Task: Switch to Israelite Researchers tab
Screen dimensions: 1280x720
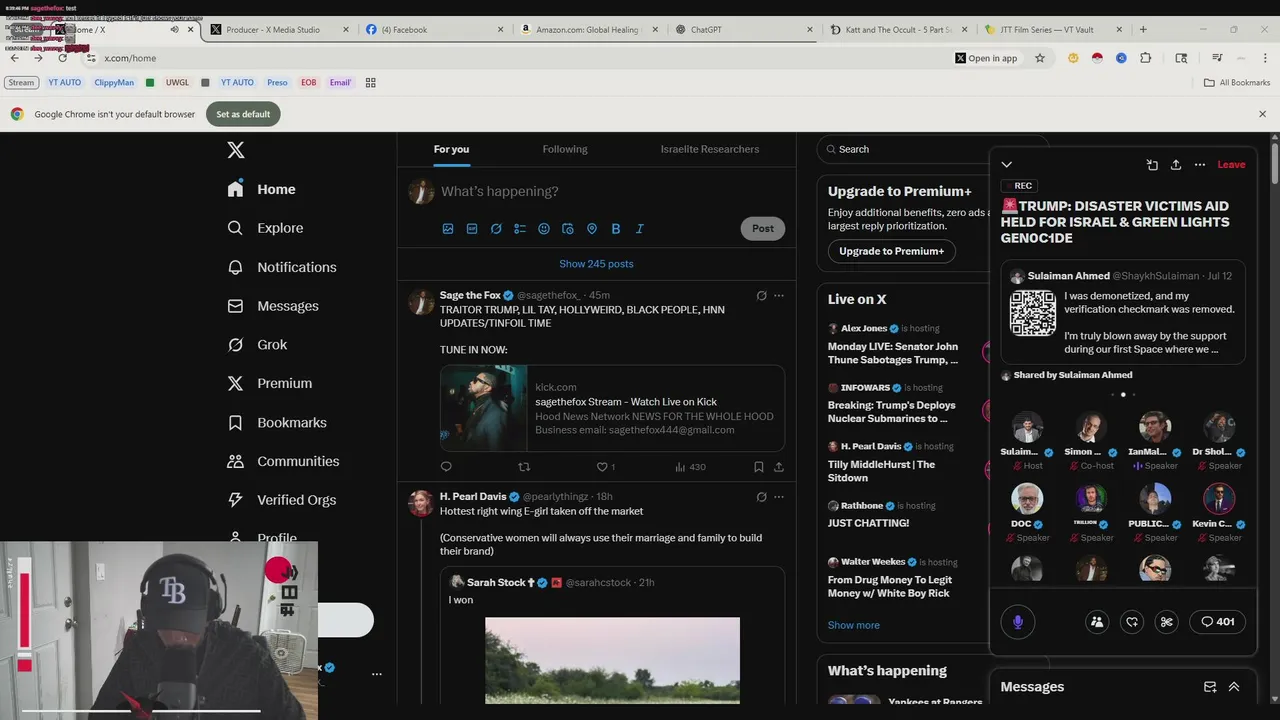Action: pos(710,149)
